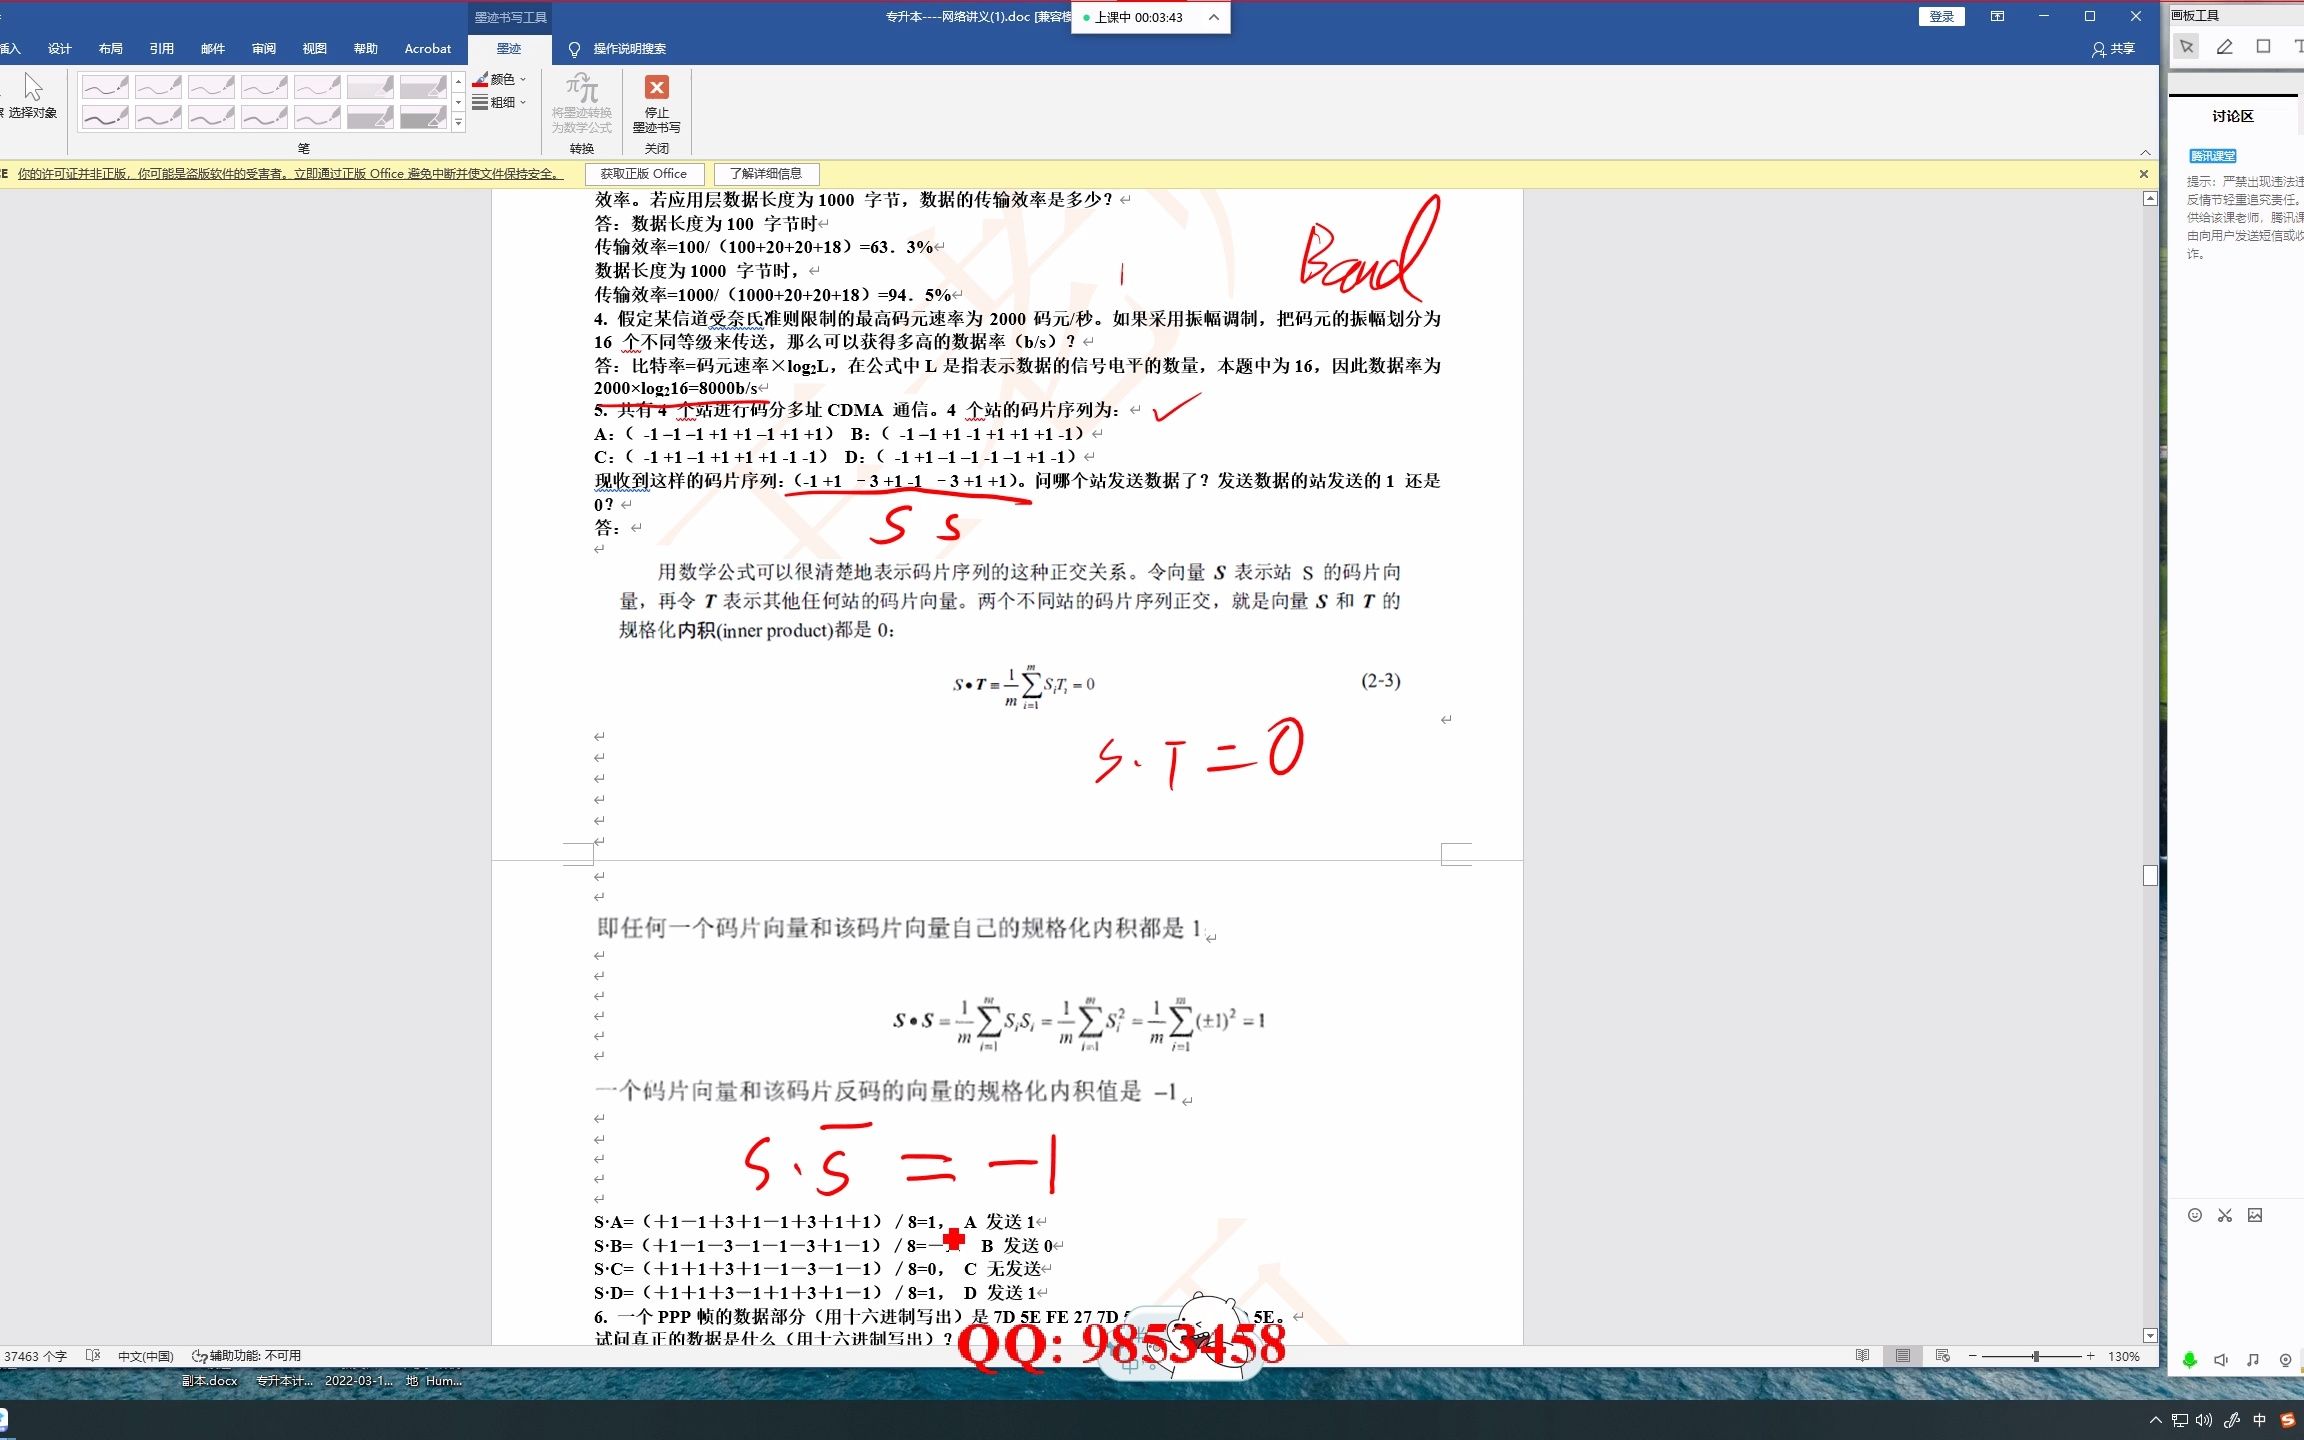Click 中文(中国) language indicator
This screenshot has height=1440, width=2304.
(x=146, y=1356)
